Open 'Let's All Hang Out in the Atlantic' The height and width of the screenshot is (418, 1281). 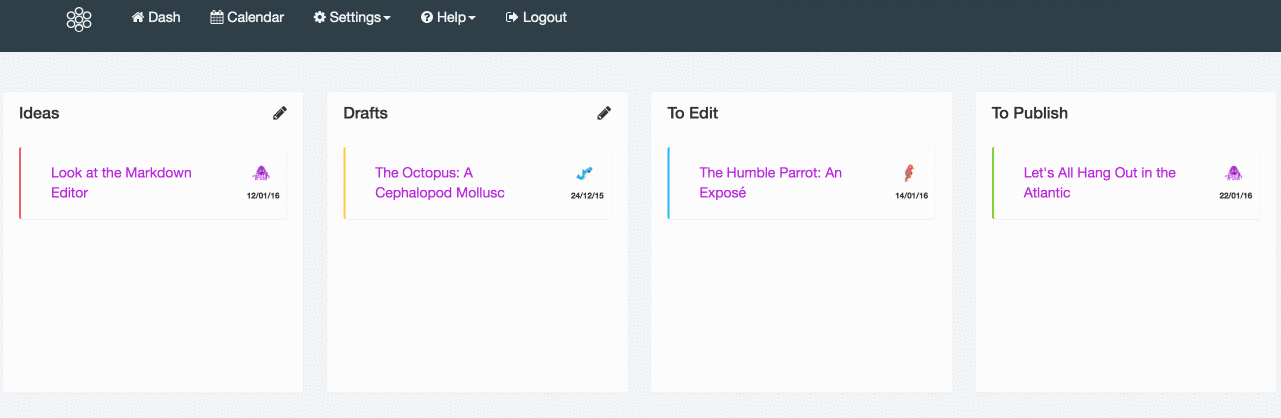[1099, 183]
